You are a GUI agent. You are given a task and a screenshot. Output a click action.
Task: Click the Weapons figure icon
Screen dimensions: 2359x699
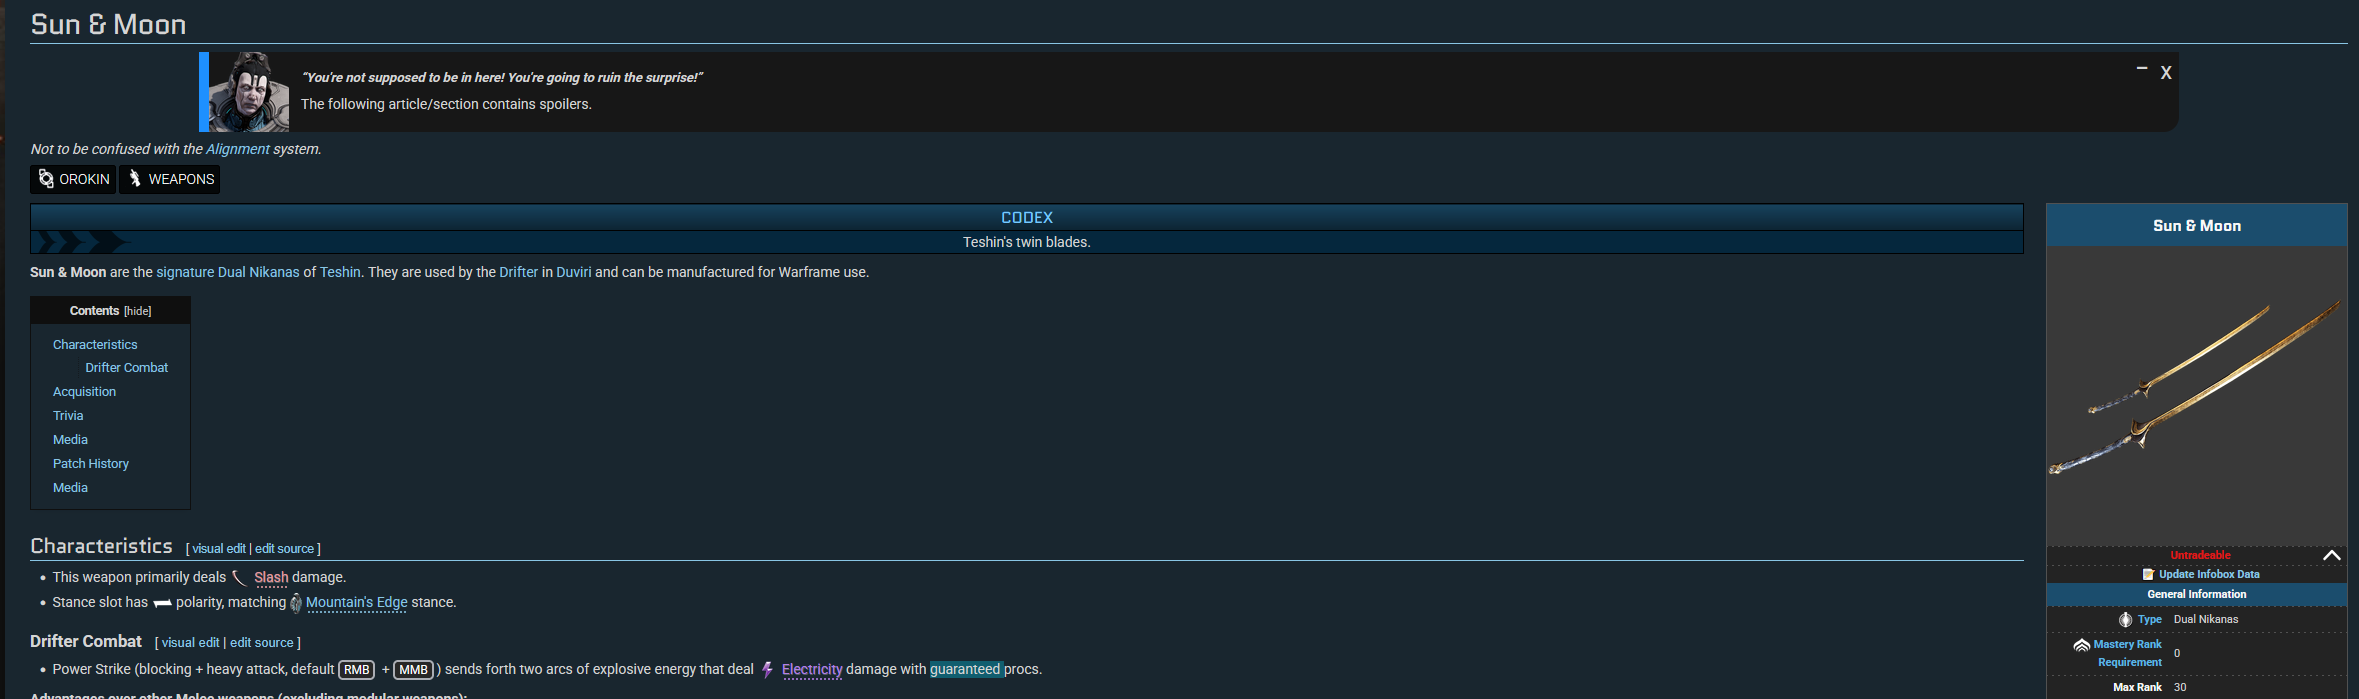pyautogui.click(x=135, y=179)
